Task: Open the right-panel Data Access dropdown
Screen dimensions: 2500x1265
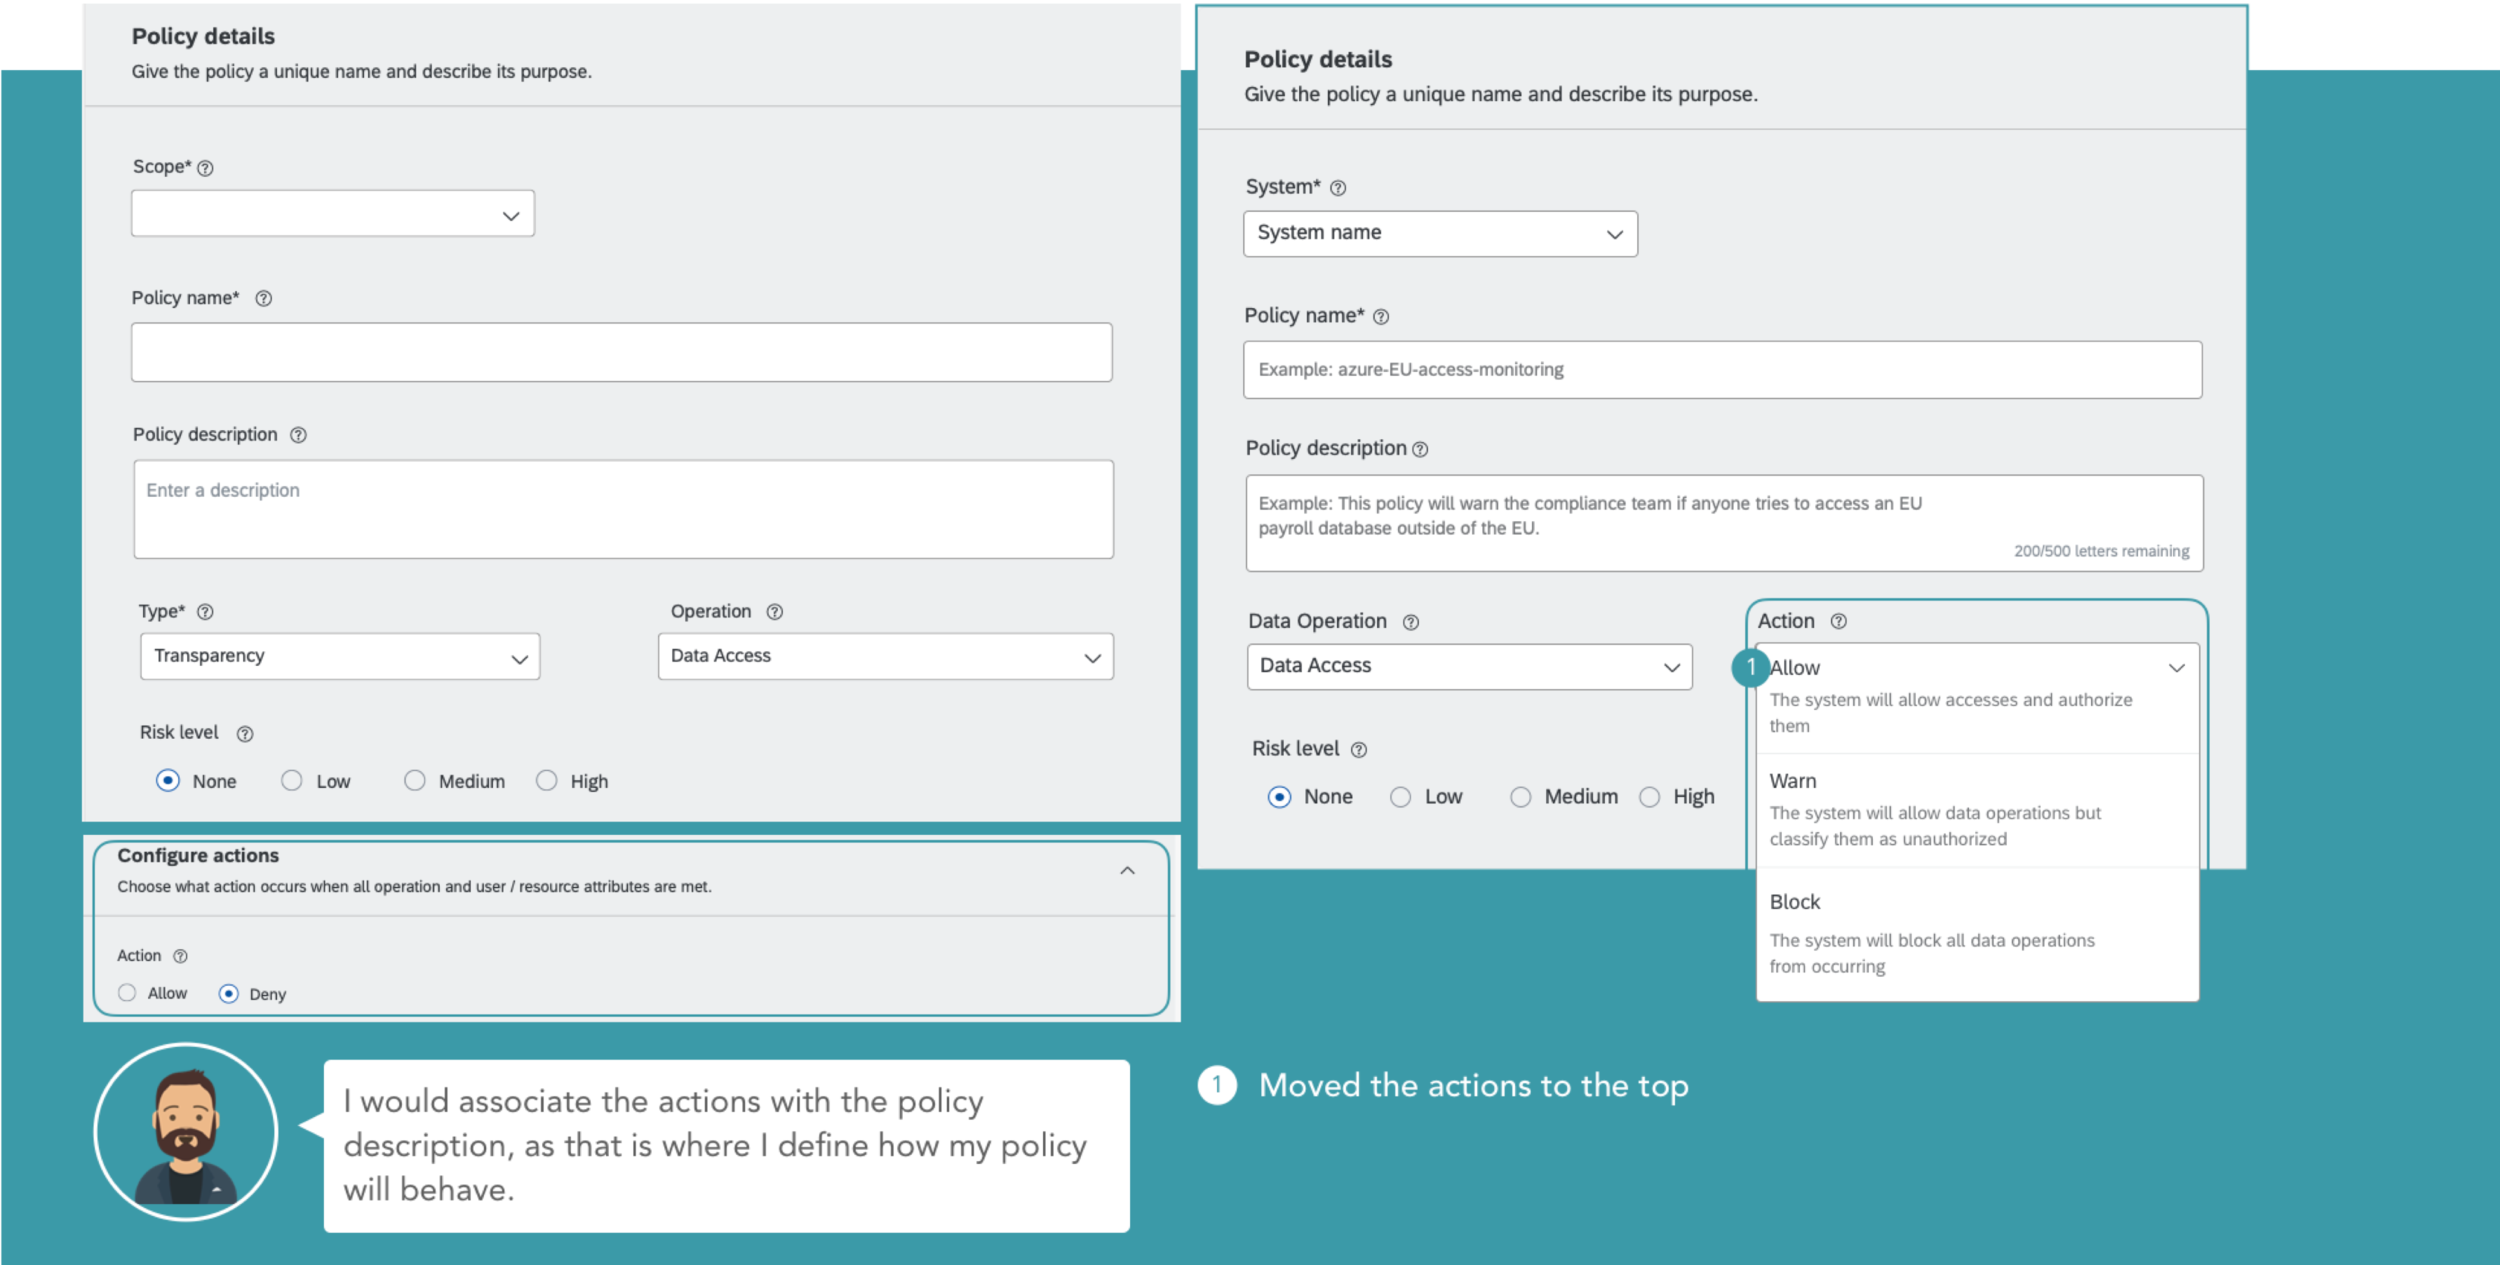Action: (1469, 667)
